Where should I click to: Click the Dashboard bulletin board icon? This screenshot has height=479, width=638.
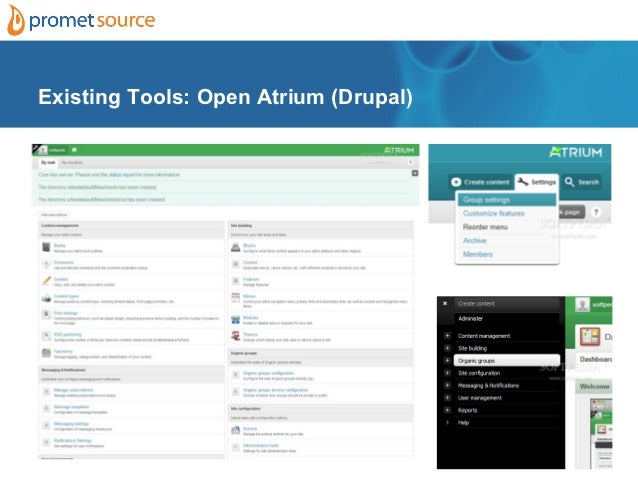(x=590, y=337)
